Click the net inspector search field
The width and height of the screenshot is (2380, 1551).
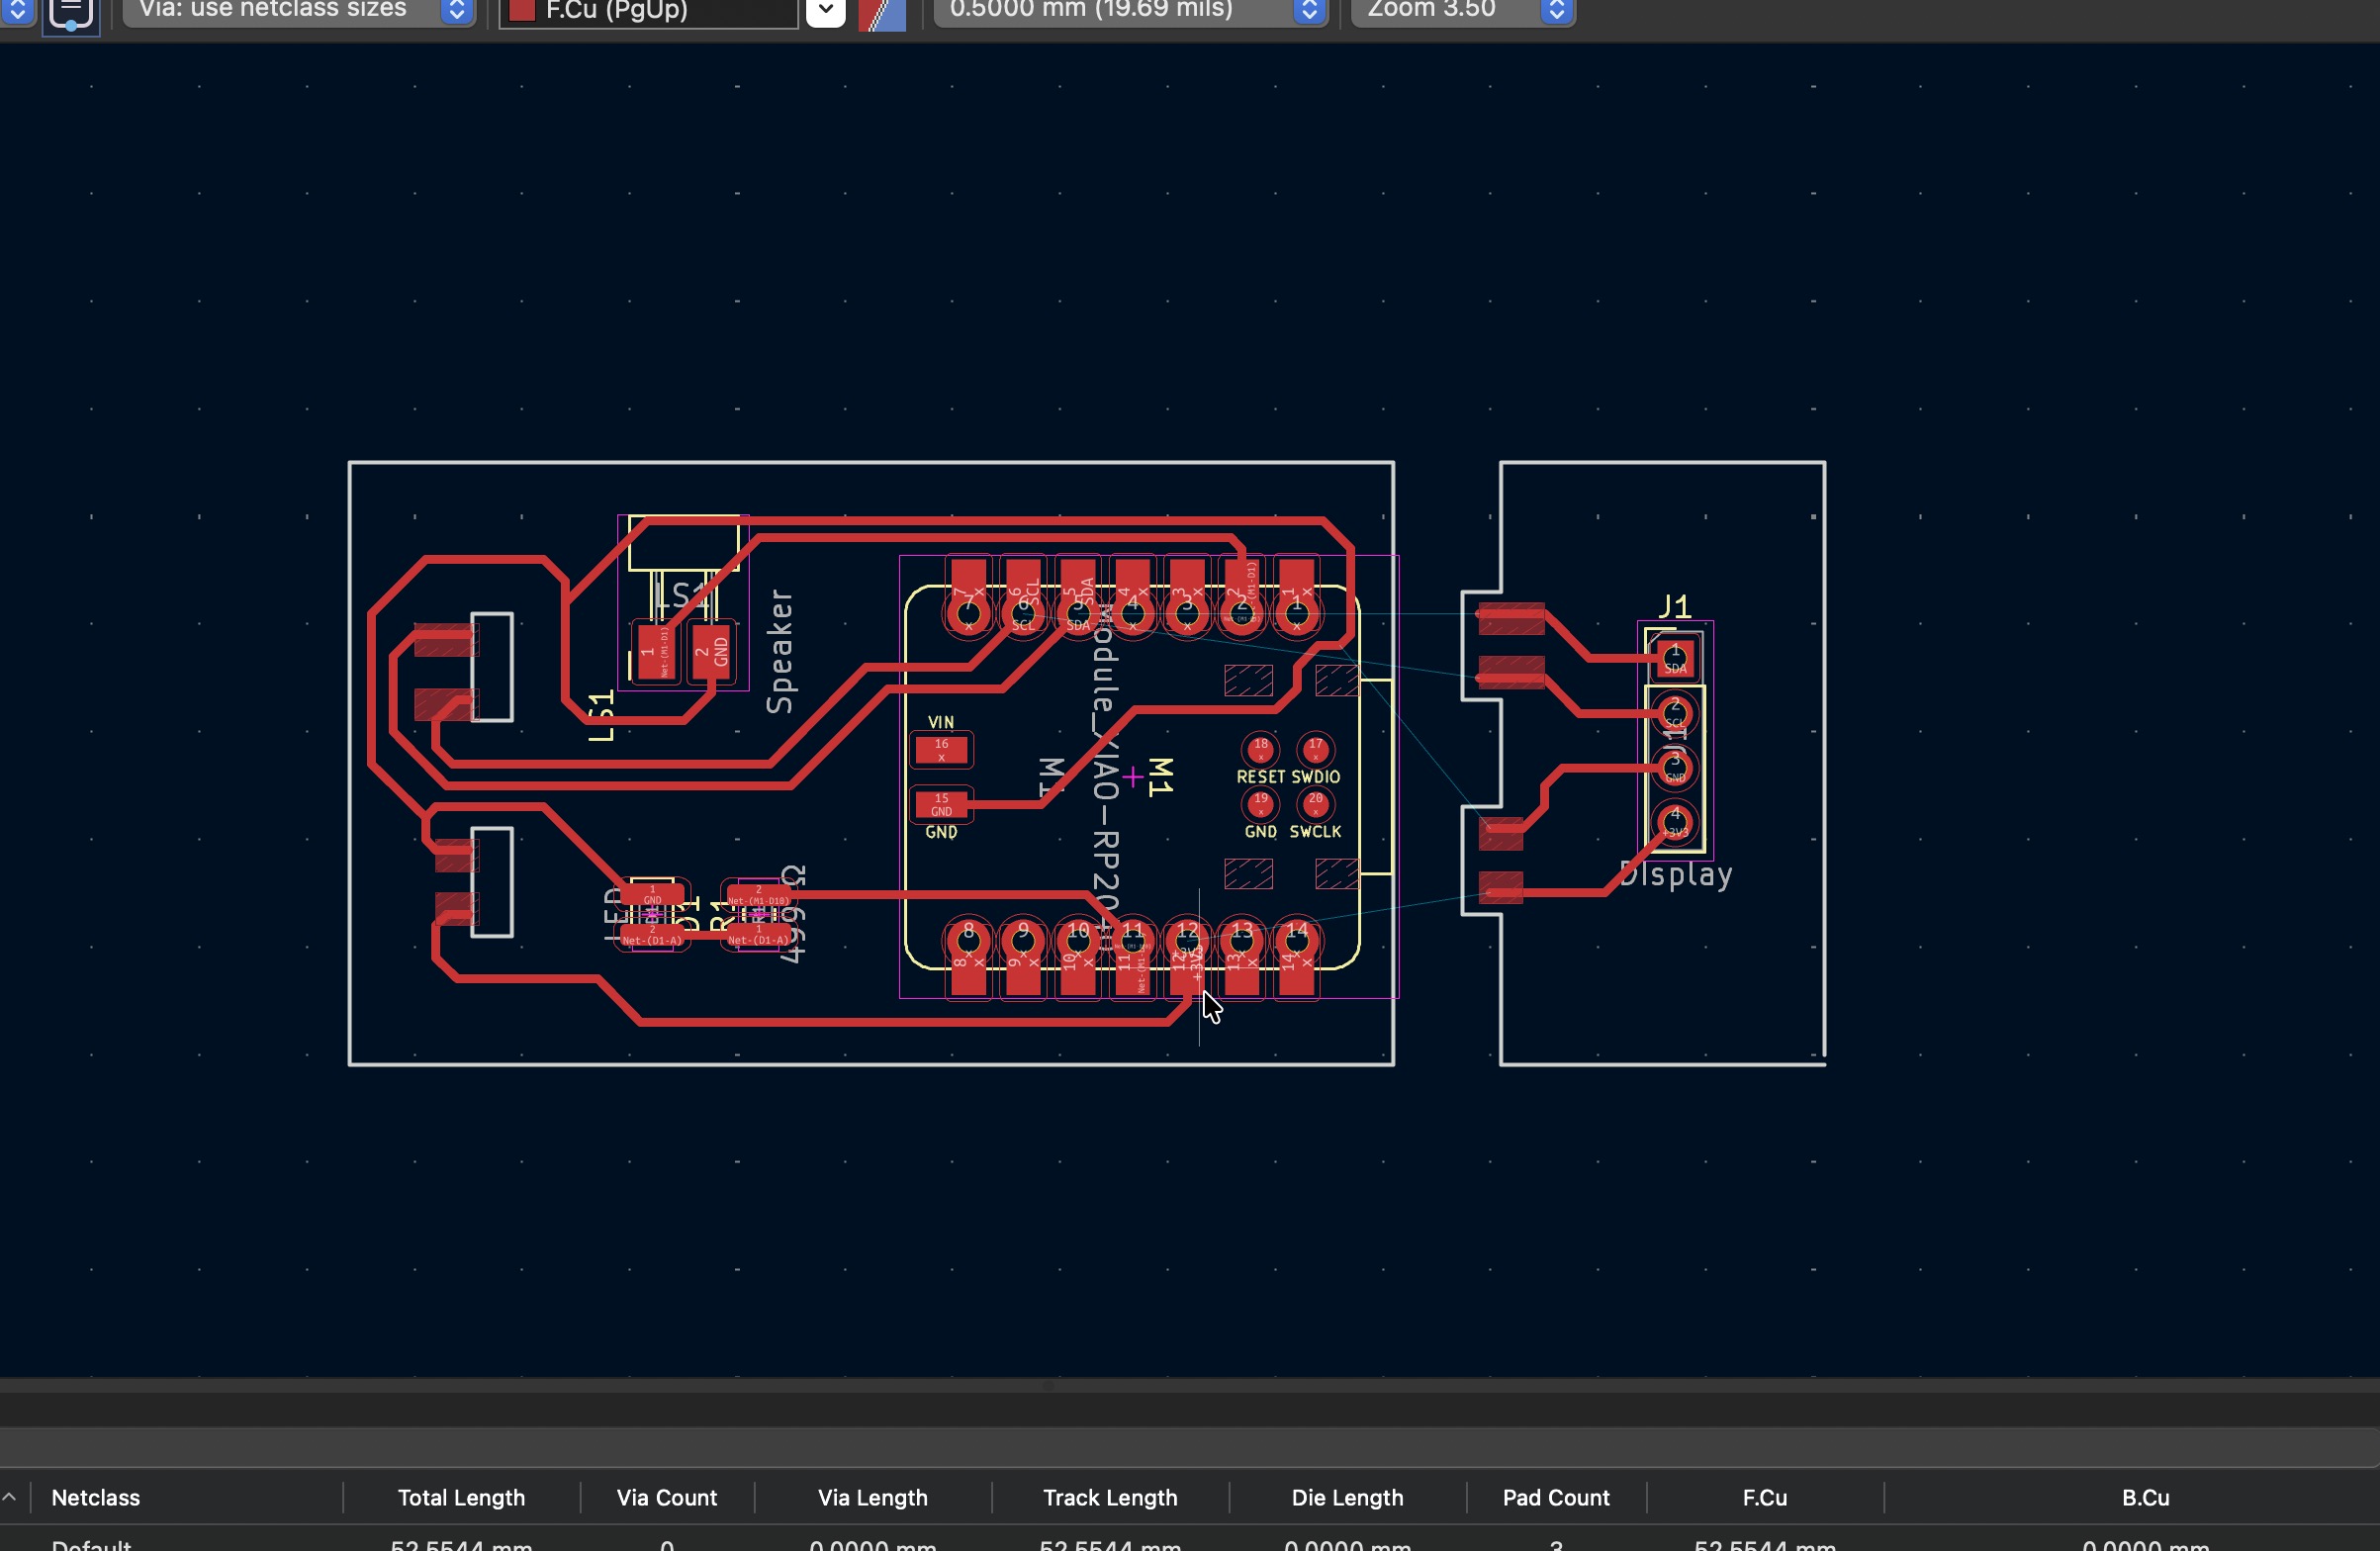coord(1188,1446)
